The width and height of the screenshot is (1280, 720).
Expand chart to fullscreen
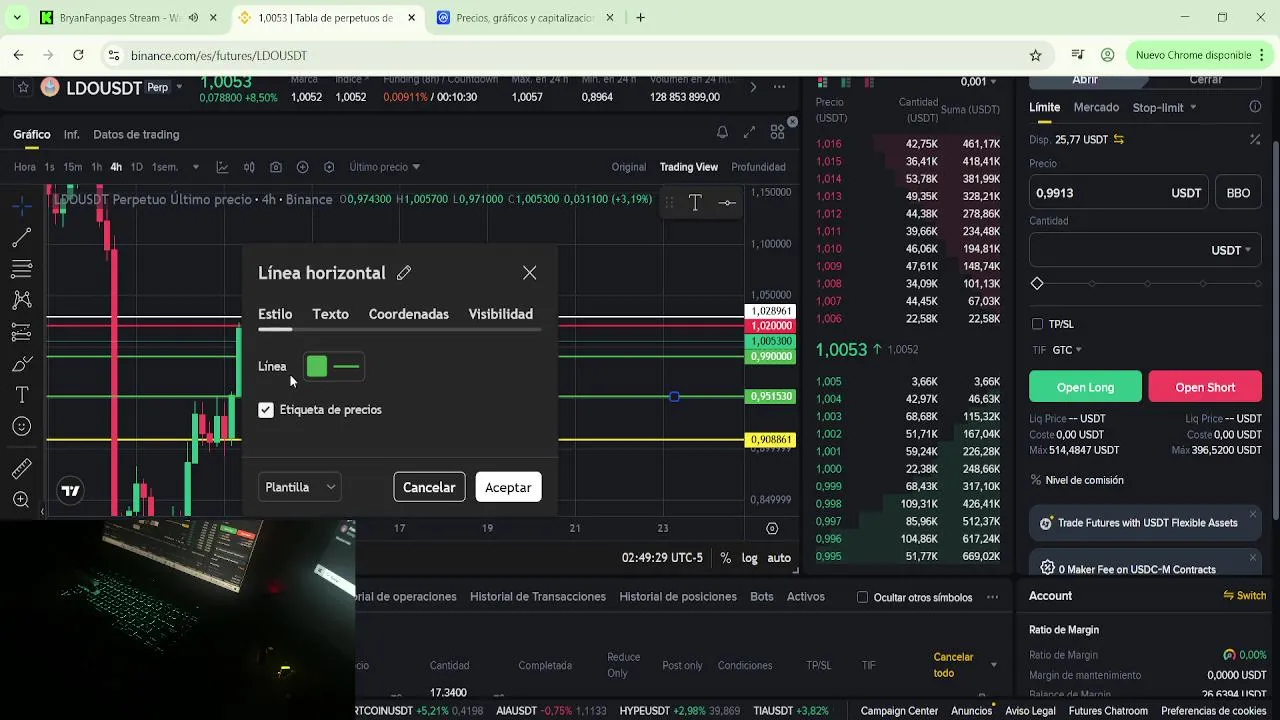click(x=749, y=132)
